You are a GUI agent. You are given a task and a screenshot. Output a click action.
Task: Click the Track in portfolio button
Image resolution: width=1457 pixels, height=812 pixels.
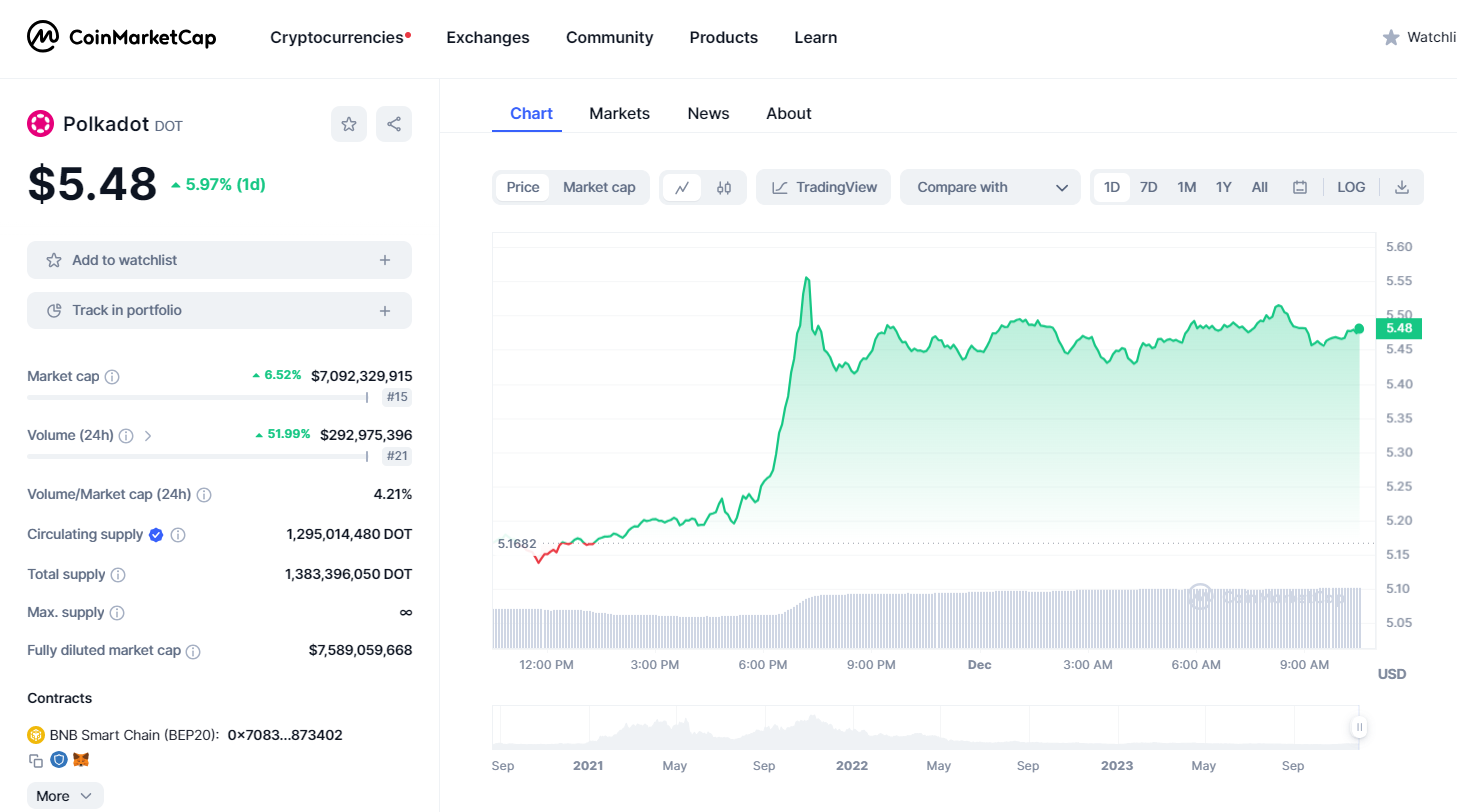(x=219, y=311)
